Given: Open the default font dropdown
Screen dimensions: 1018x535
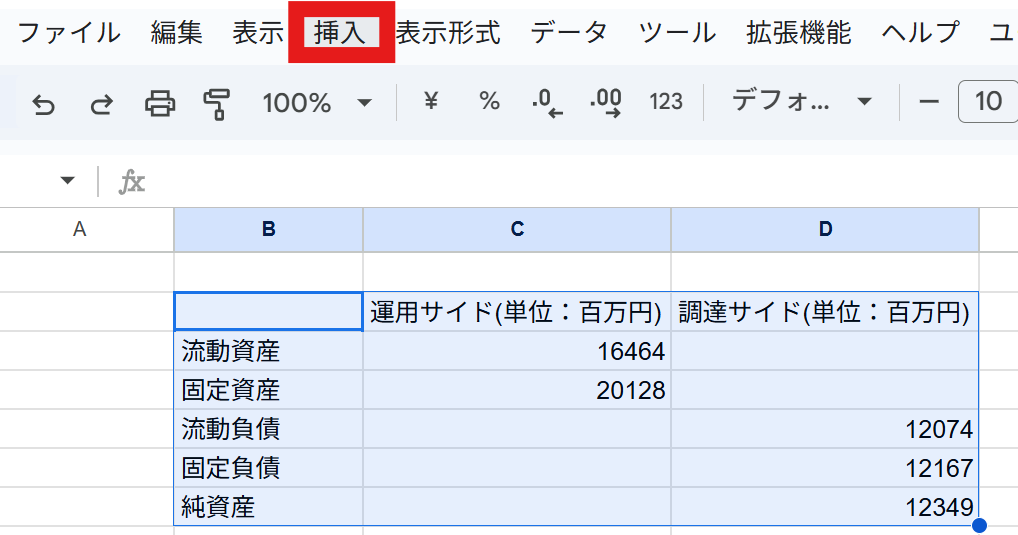Looking at the screenshot, I should [x=801, y=101].
